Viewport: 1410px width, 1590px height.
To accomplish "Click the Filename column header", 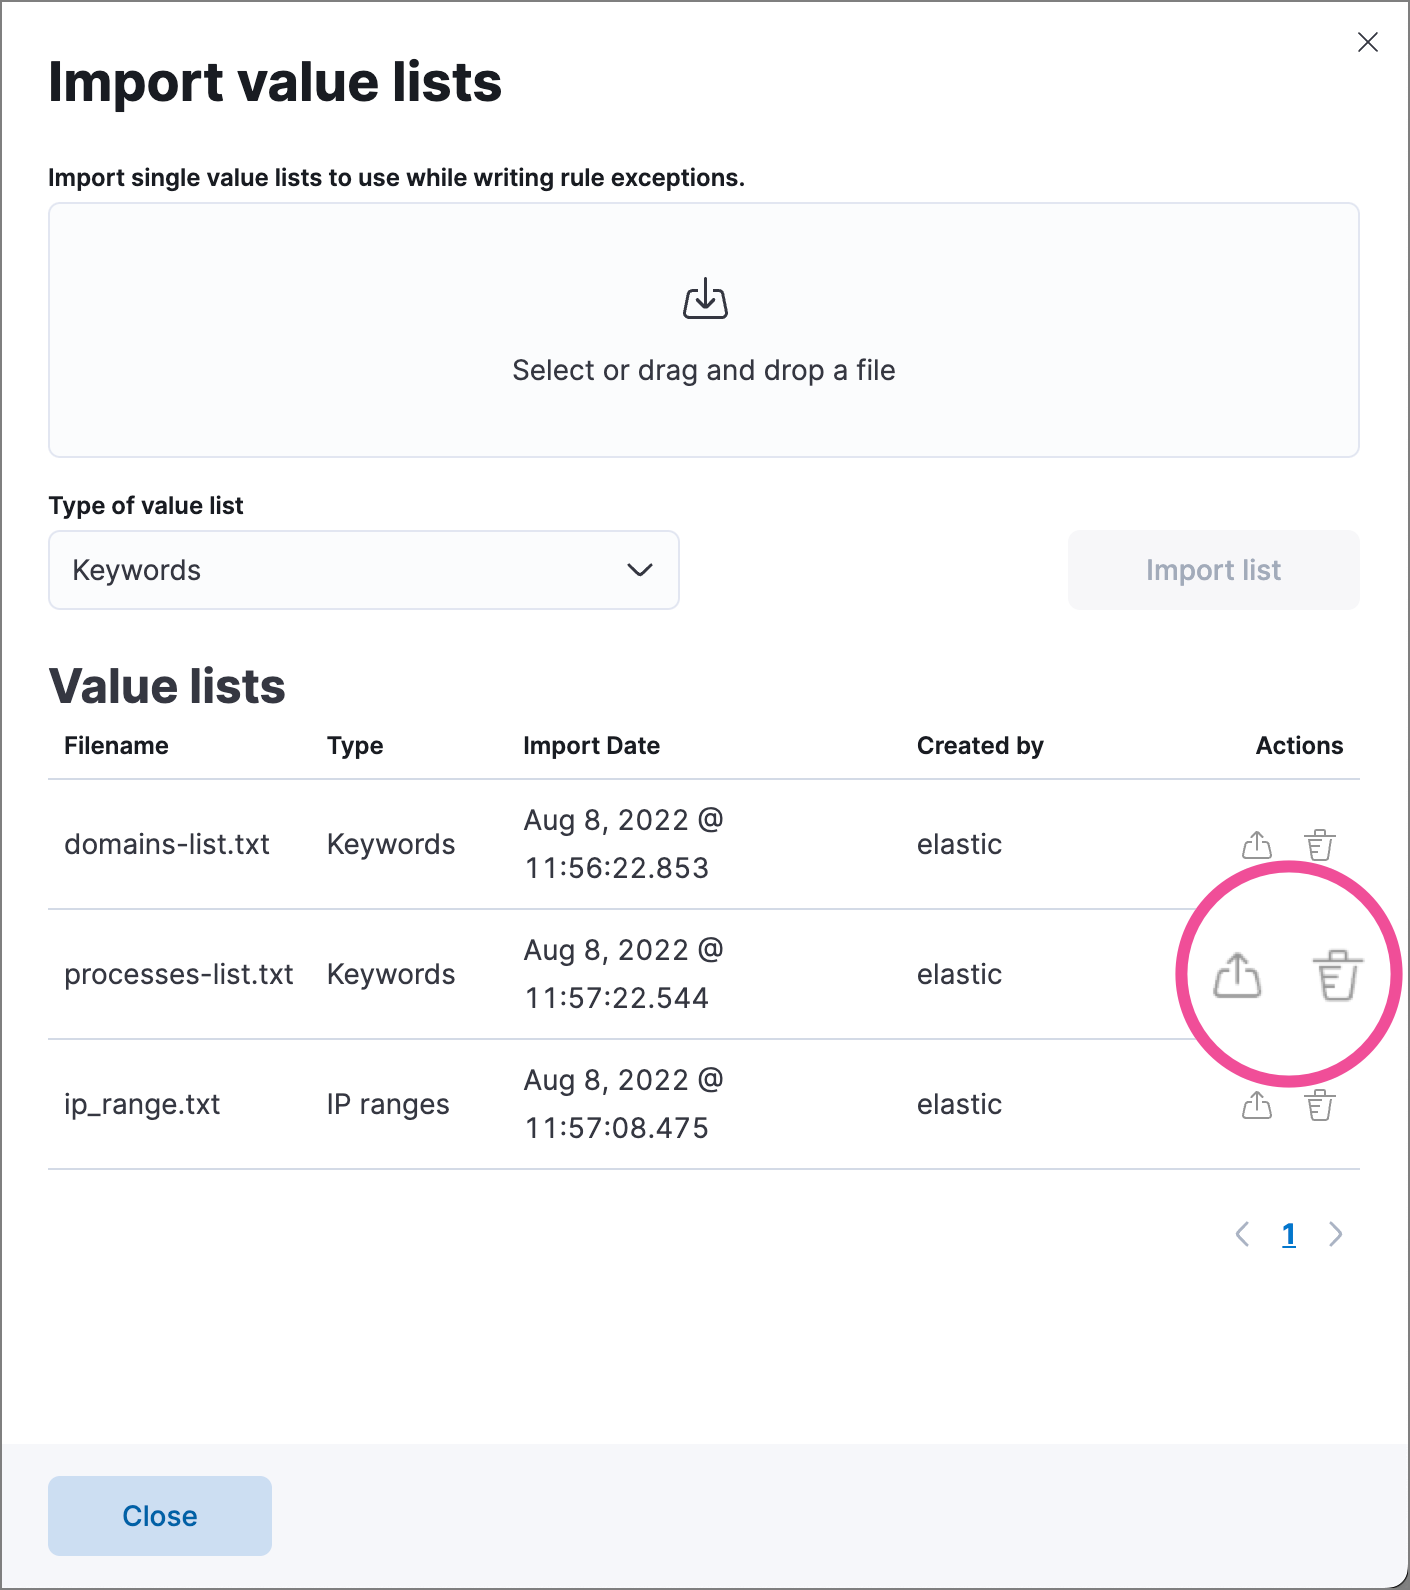I will (116, 746).
